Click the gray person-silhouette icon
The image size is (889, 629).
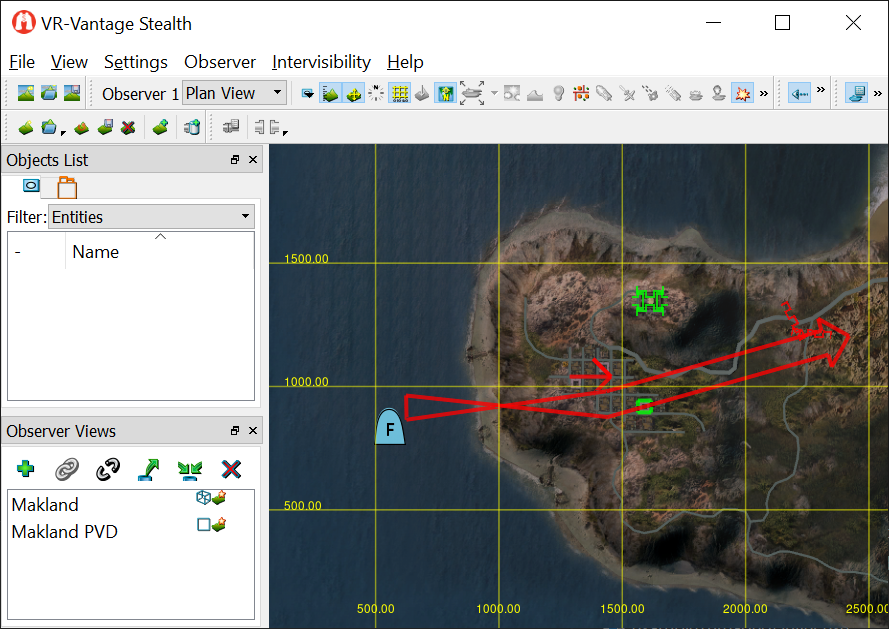[x=719, y=94]
